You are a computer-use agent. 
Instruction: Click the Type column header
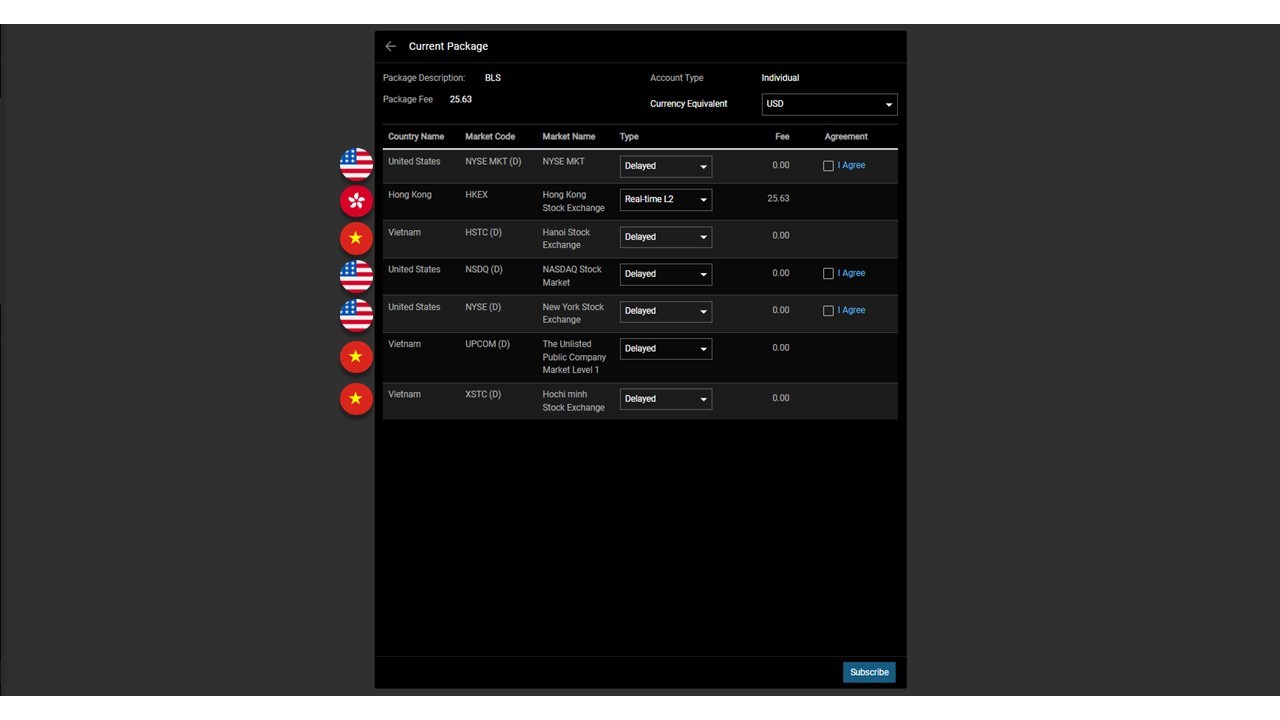629,137
